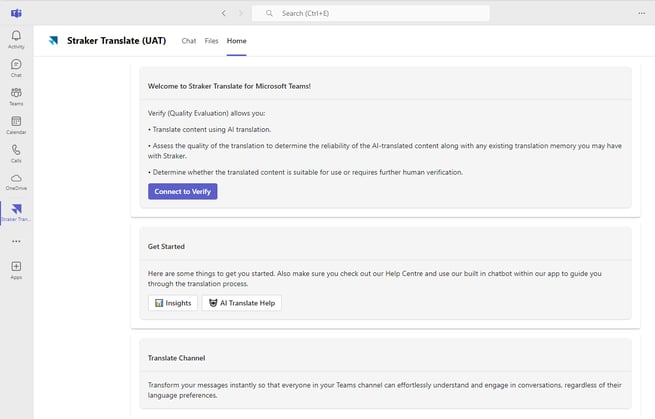This screenshot has height=419, width=655.
Task: Click the search magnifier icon
Action: pos(269,13)
